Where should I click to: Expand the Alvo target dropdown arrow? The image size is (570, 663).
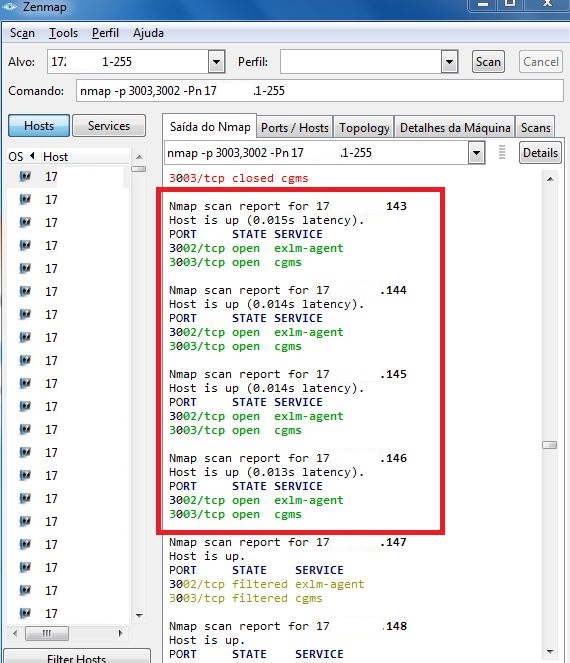point(216,62)
